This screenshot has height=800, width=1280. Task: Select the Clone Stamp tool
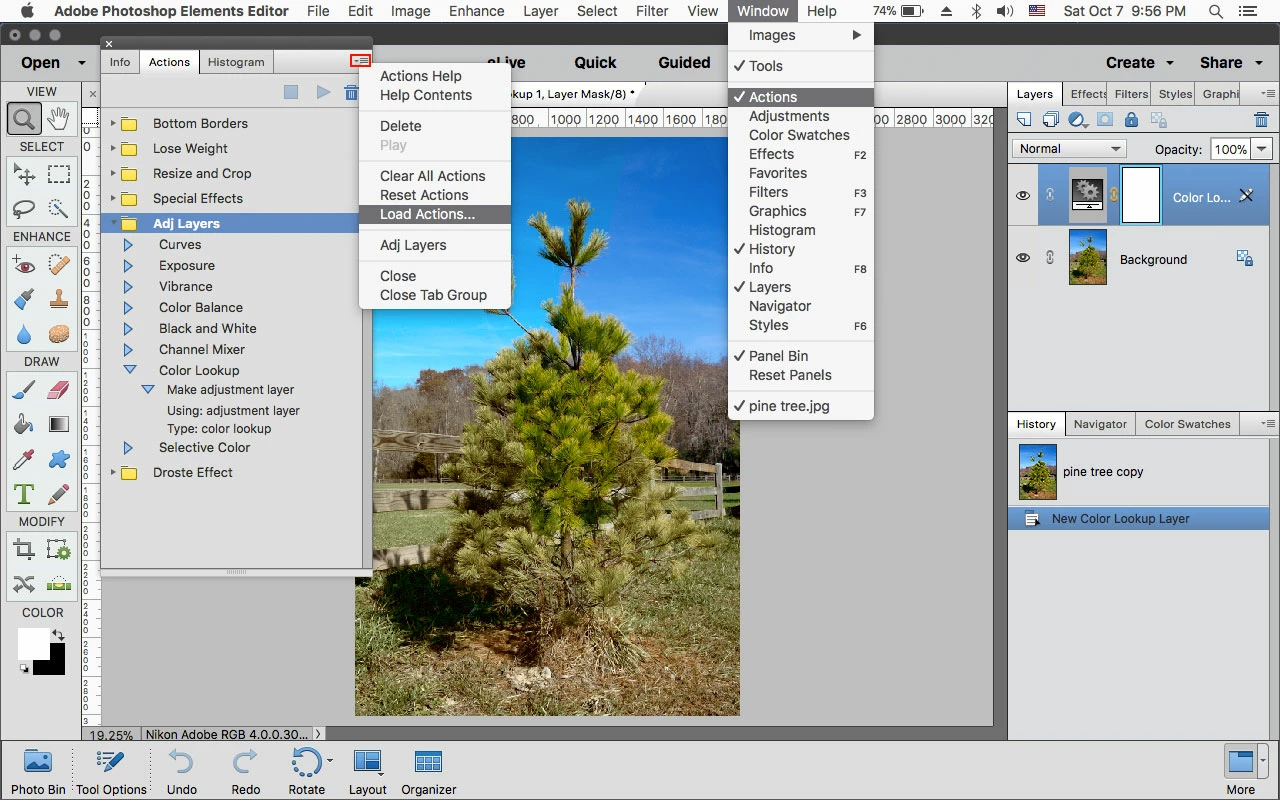point(59,299)
